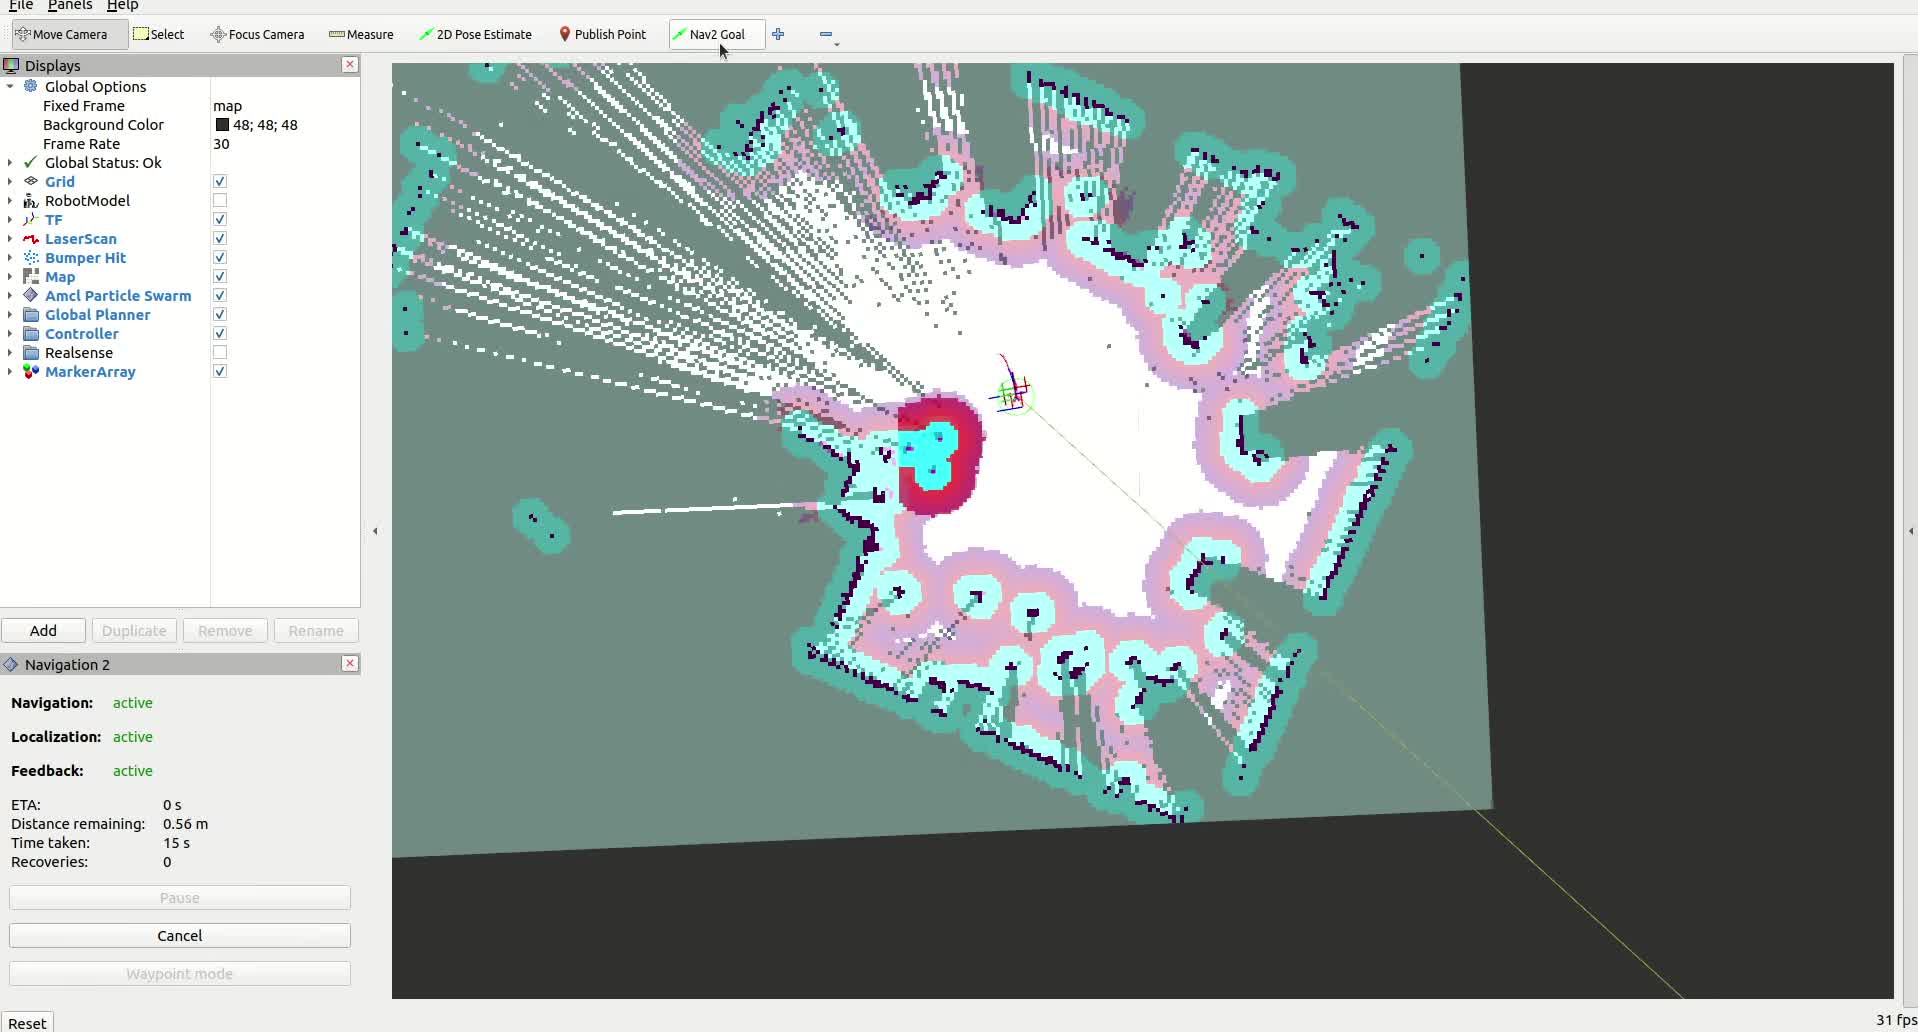The width and height of the screenshot is (1918, 1032).
Task: Click the Reset button at bottom left
Action: tap(28, 1022)
